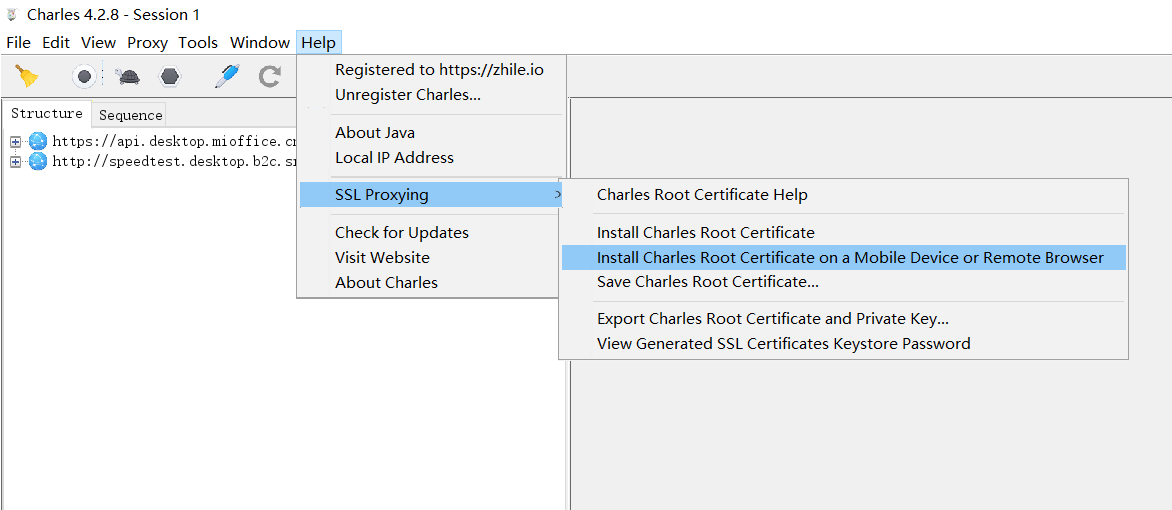Click the Charles app icon in title bar

click(12, 14)
